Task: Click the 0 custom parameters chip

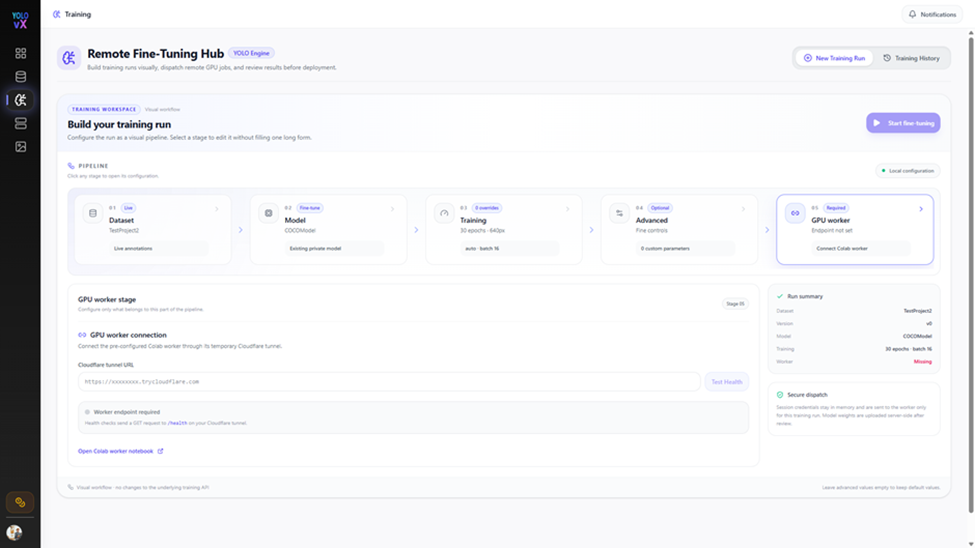Action: (685, 248)
